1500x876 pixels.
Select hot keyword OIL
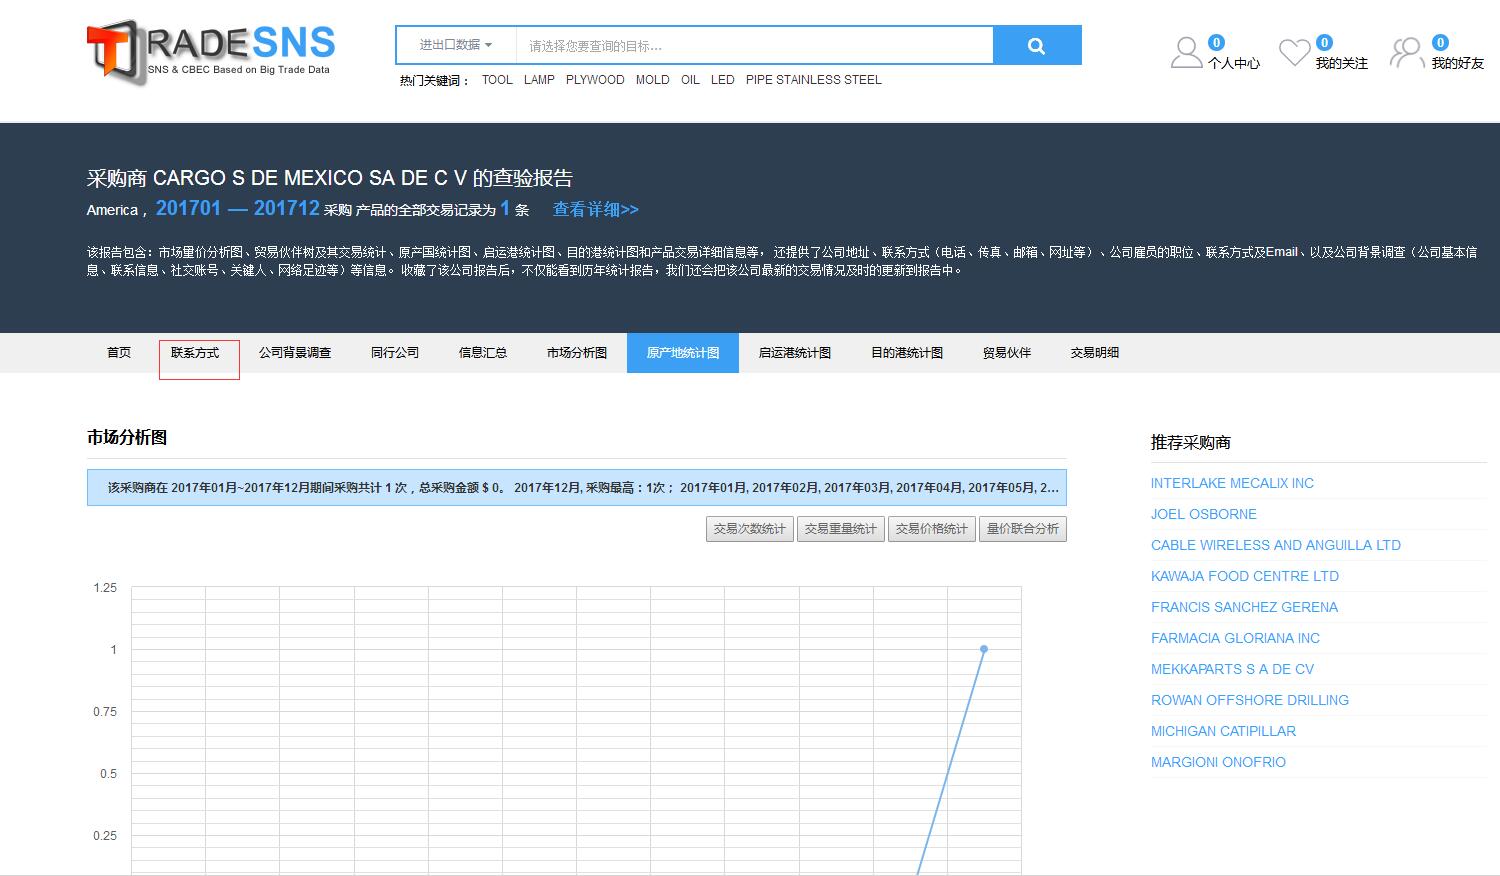690,80
